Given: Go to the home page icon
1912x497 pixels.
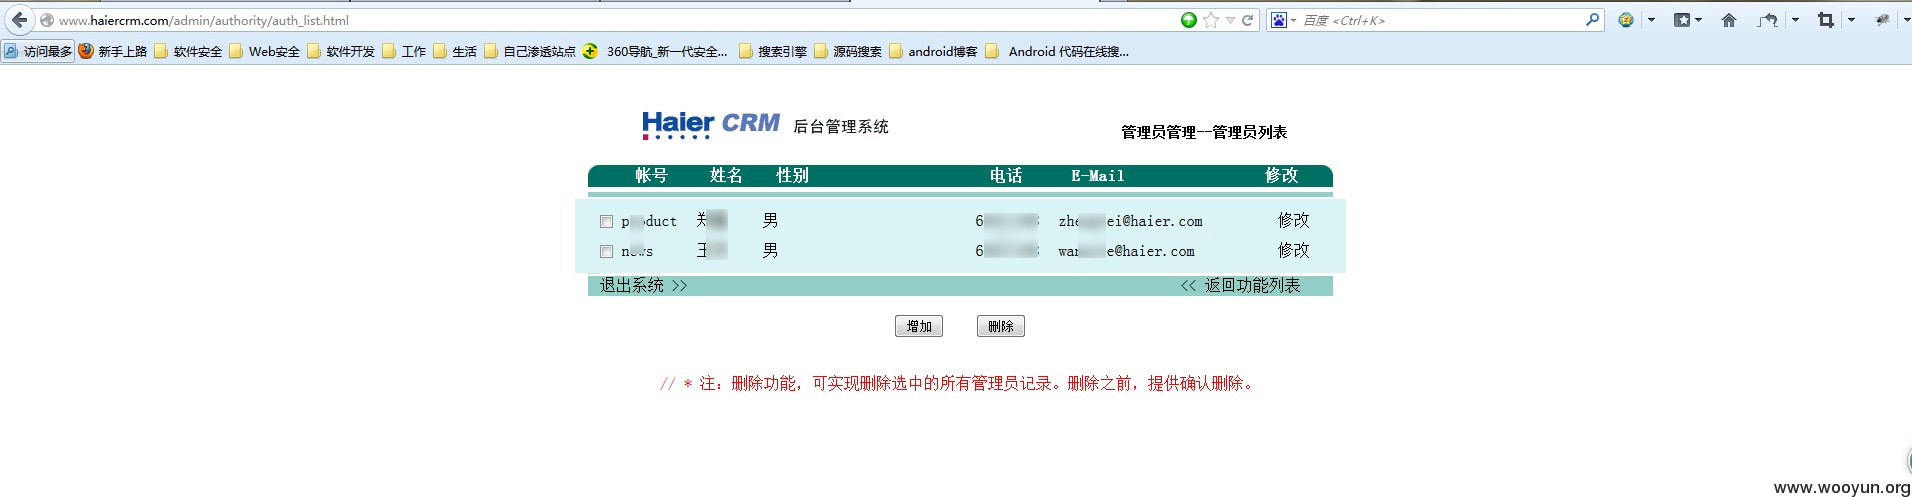Looking at the screenshot, I should [x=1729, y=20].
